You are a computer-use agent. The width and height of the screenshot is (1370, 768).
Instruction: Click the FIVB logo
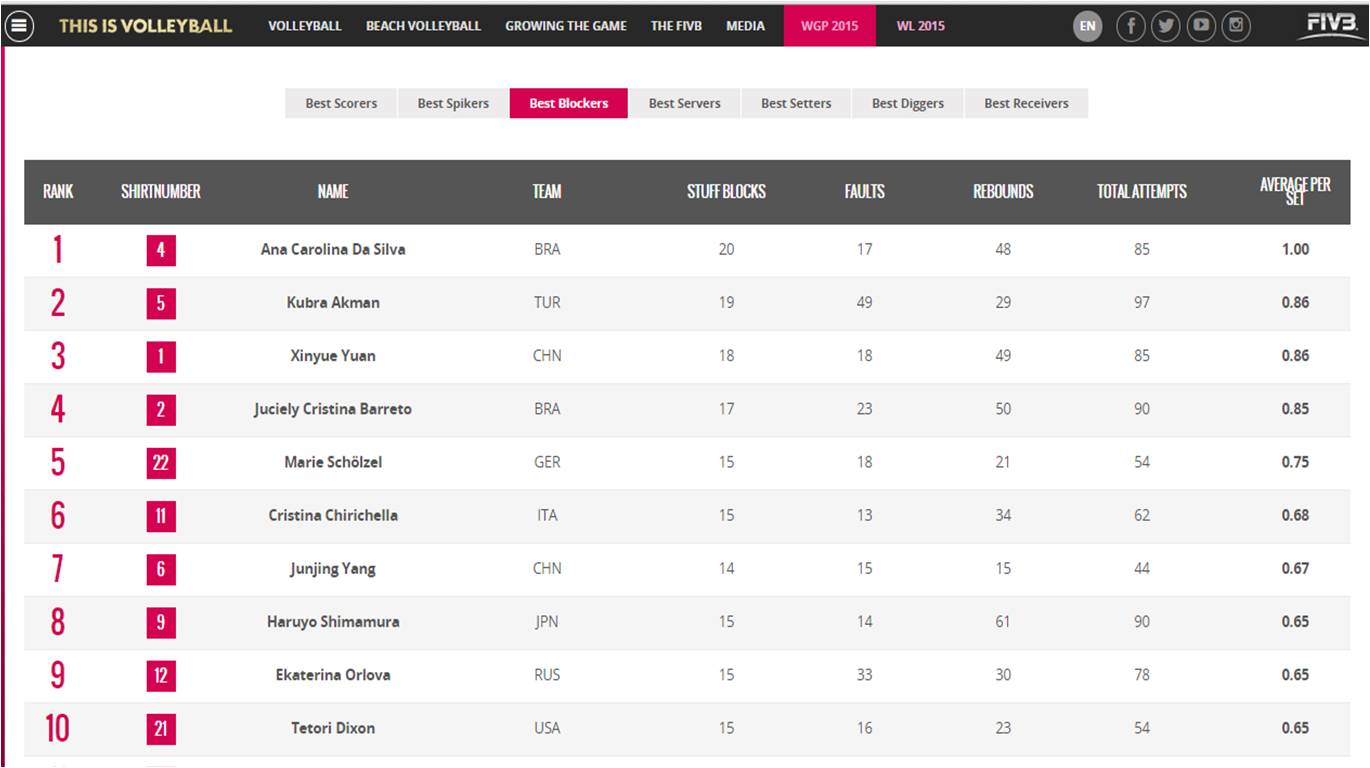1331,26
